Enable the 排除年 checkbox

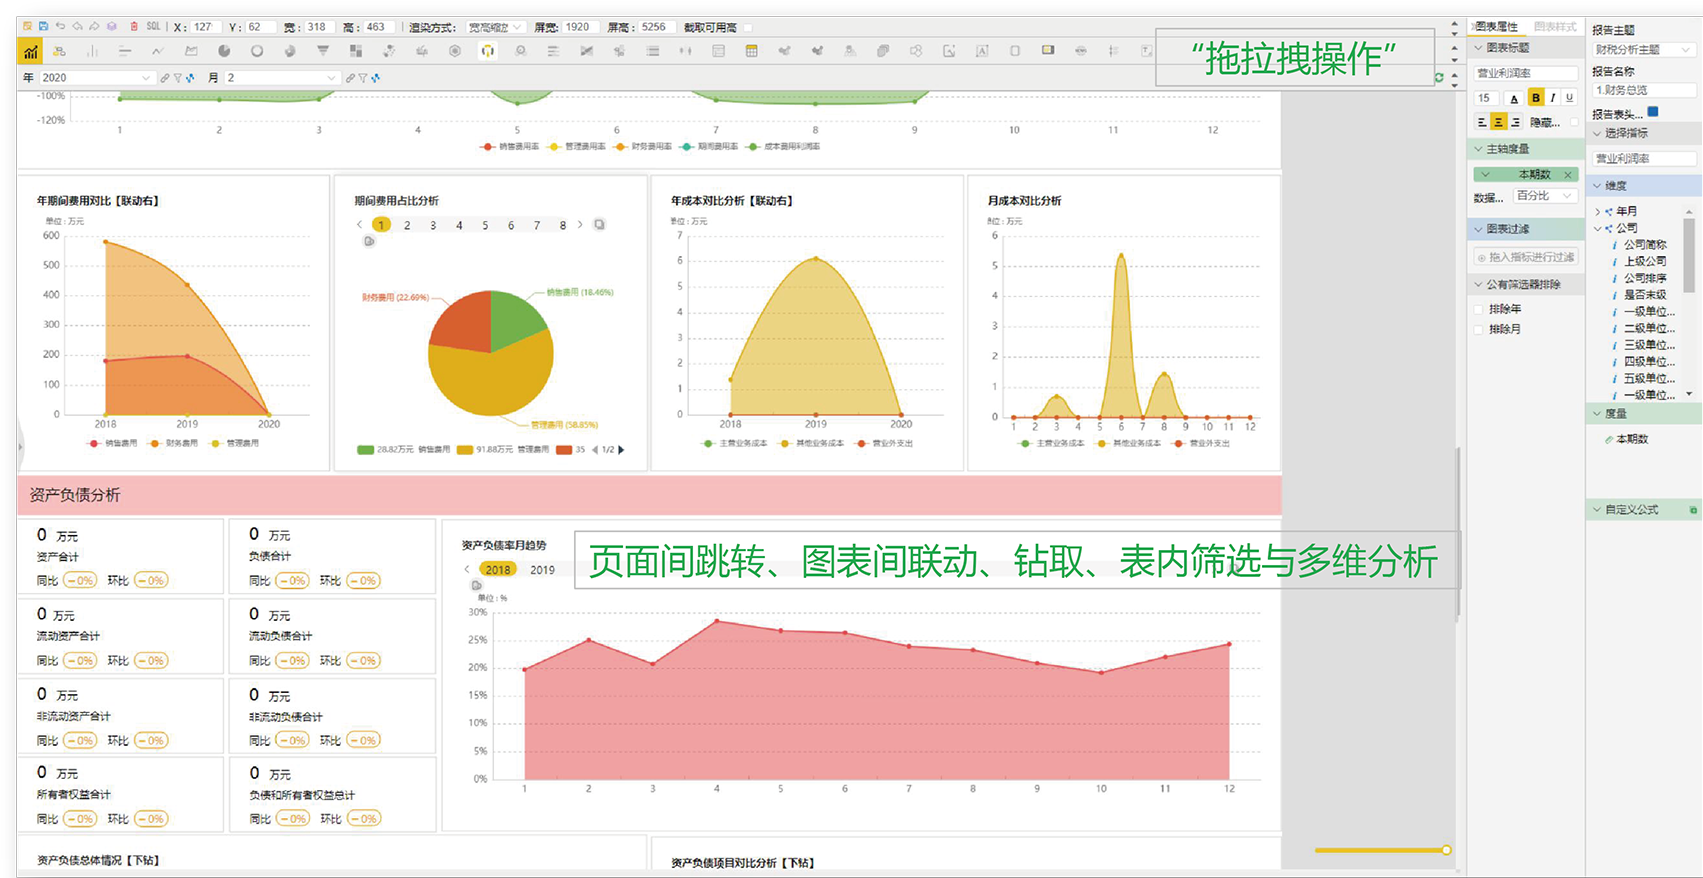[x=1479, y=309]
